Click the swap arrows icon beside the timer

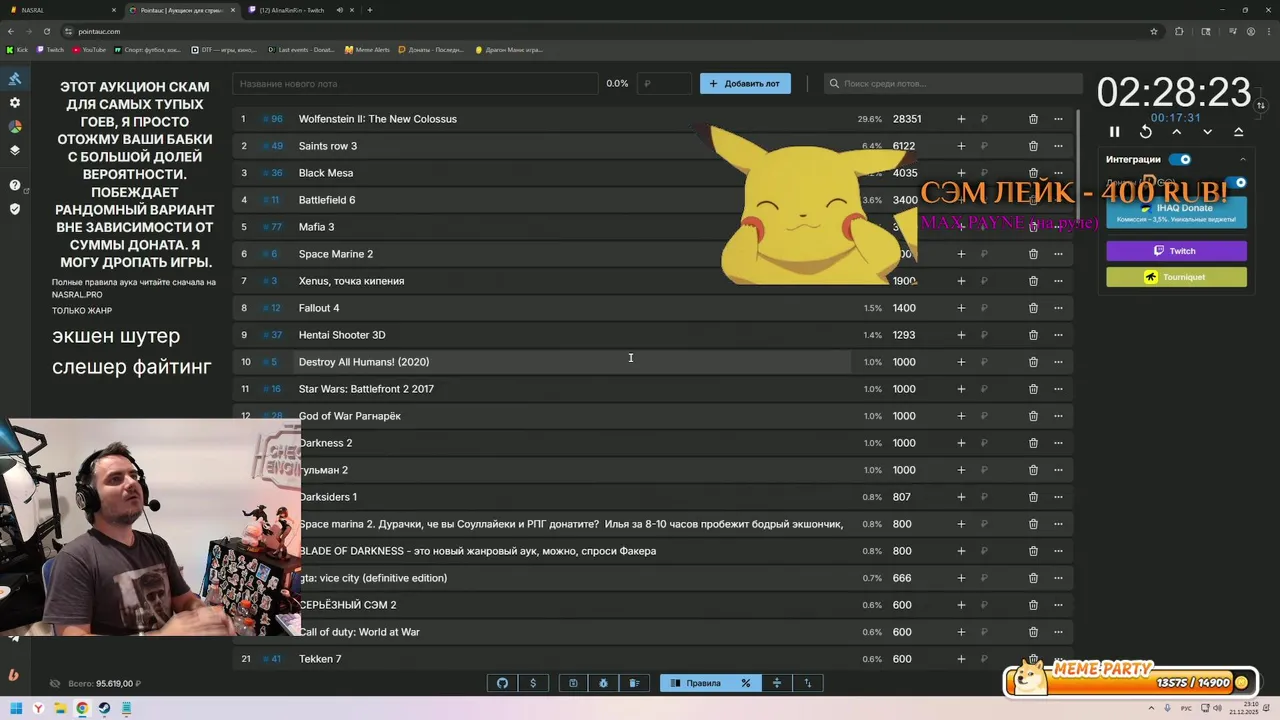(x=1261, y=105)
